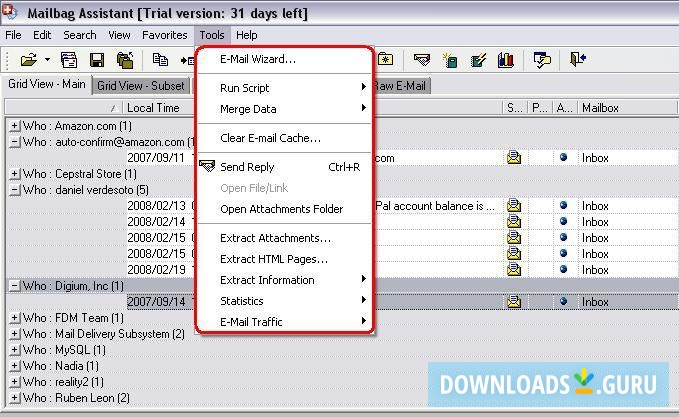Switch to the Raw E-Mail tab
The height and width of the screenshot is (417, 679).
coord(401,86)
